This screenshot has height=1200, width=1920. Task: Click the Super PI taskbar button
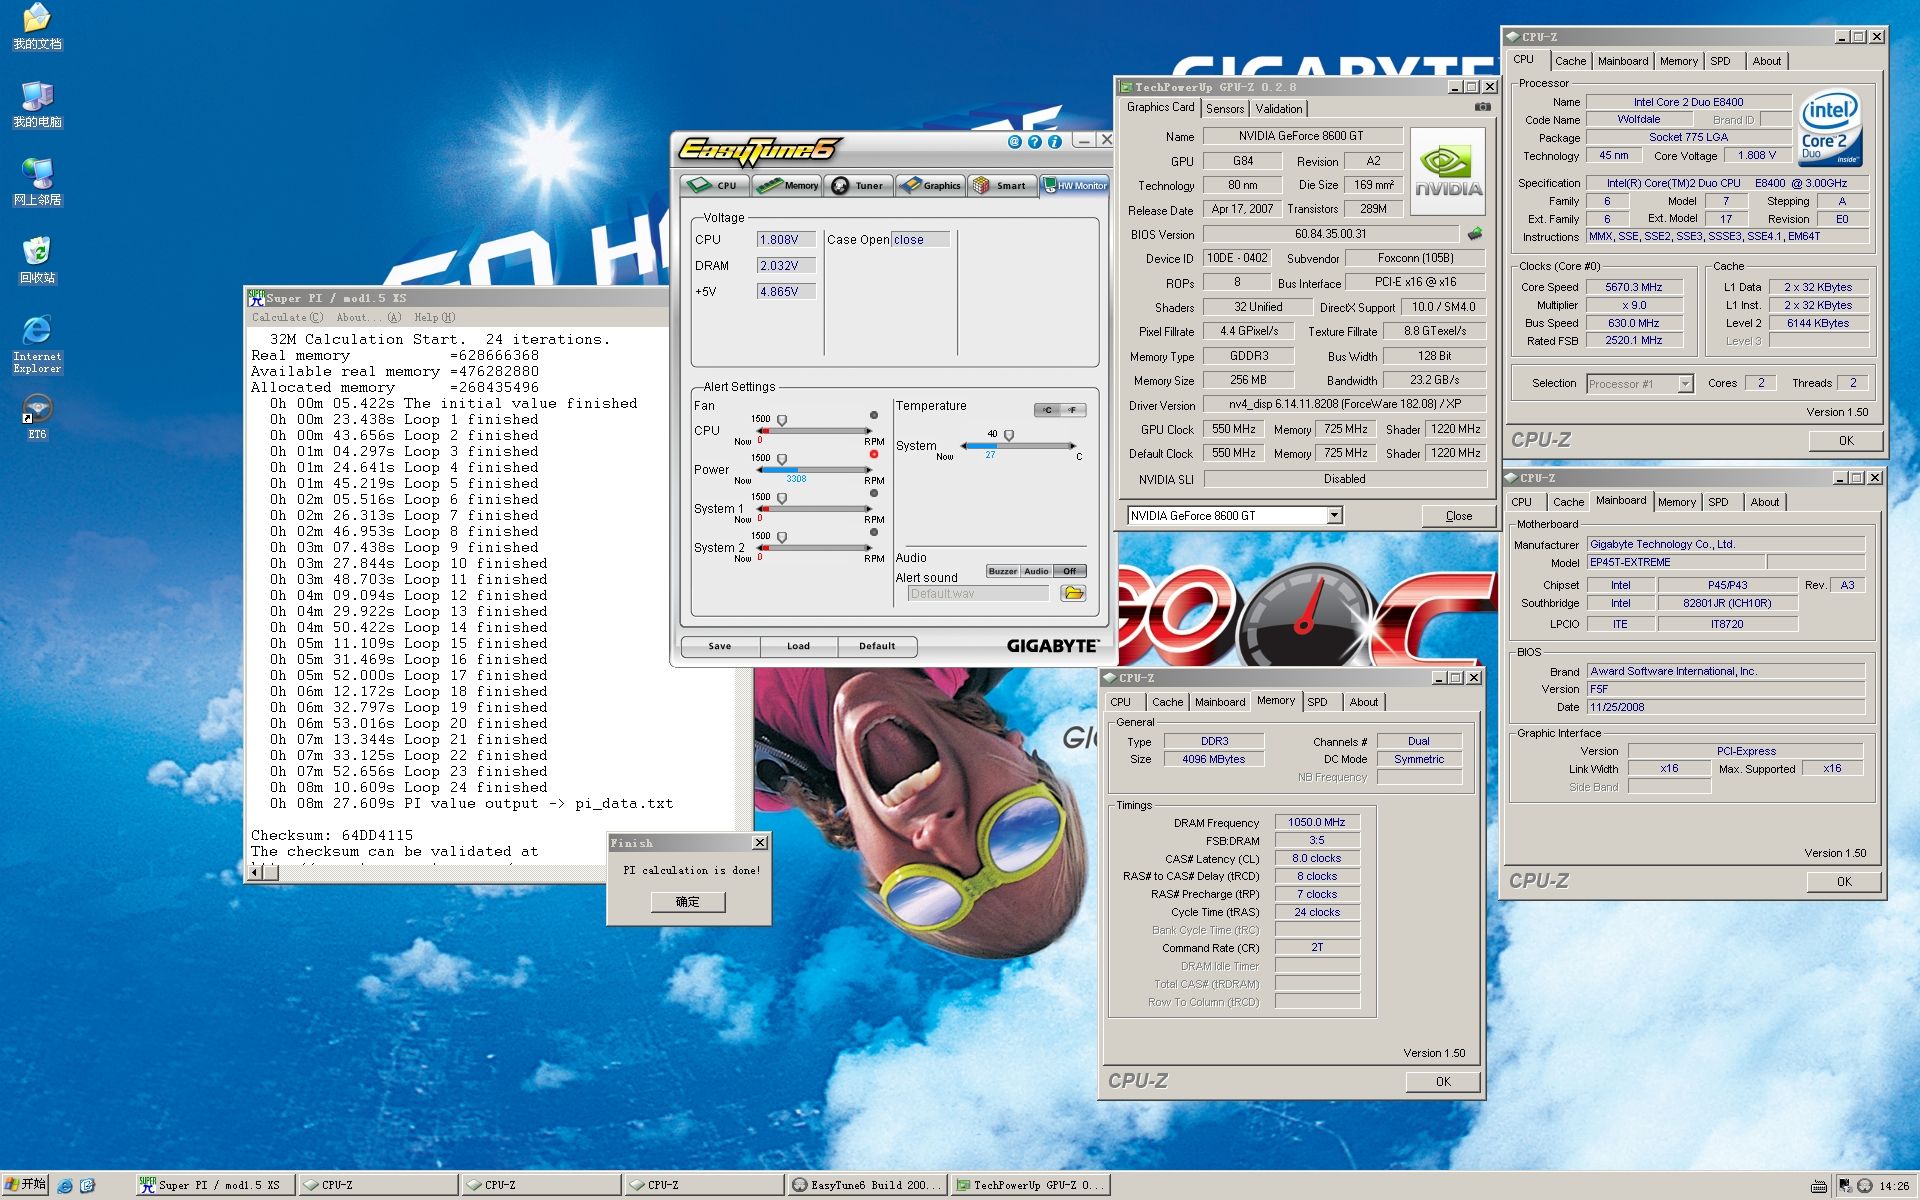click(215, 1185)
